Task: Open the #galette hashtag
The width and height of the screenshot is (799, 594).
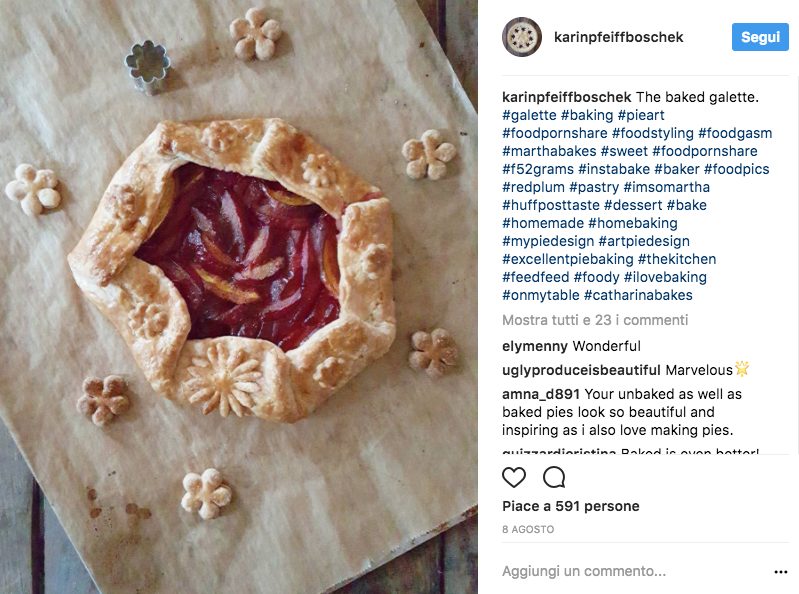Action: (x=529, y=115)
